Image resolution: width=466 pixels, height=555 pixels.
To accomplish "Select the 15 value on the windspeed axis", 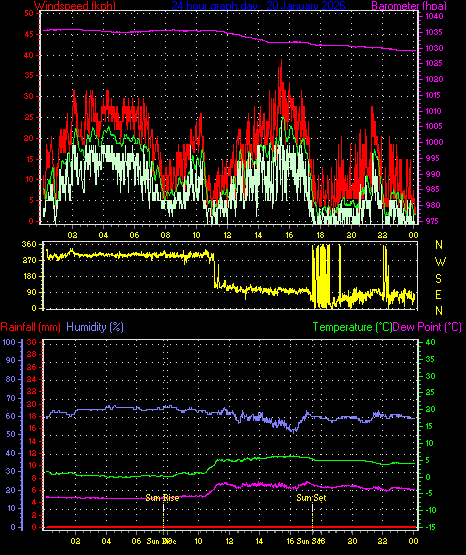I will 29,159.
